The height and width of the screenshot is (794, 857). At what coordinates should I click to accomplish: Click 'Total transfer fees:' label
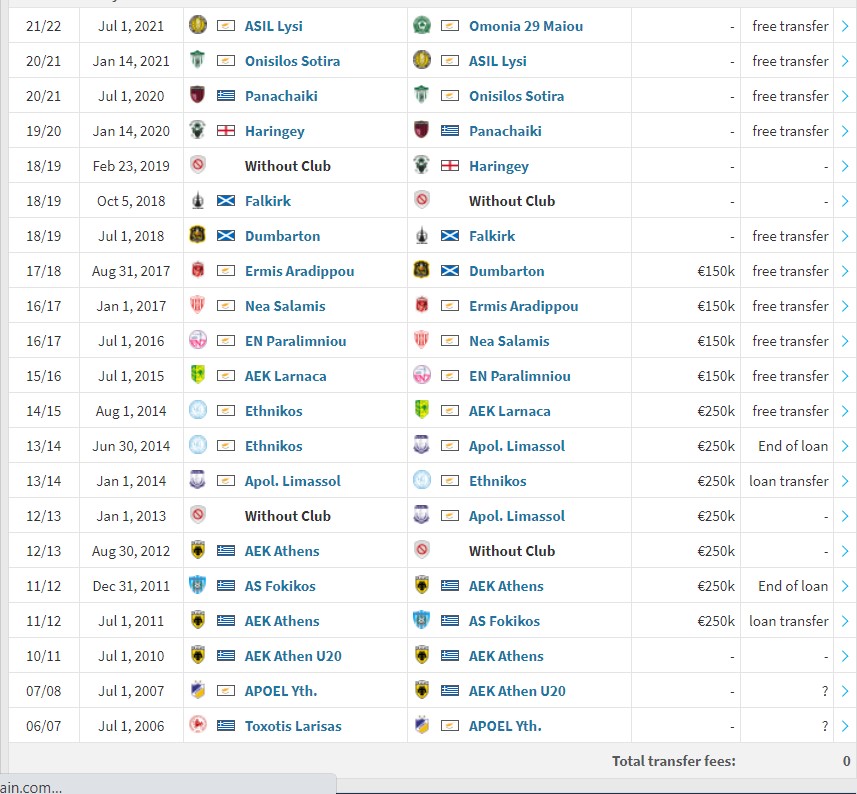673,761
